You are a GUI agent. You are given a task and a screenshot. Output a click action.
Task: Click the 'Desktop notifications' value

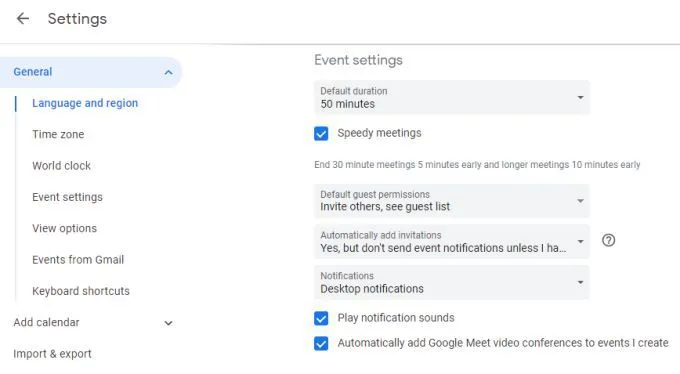372,289
